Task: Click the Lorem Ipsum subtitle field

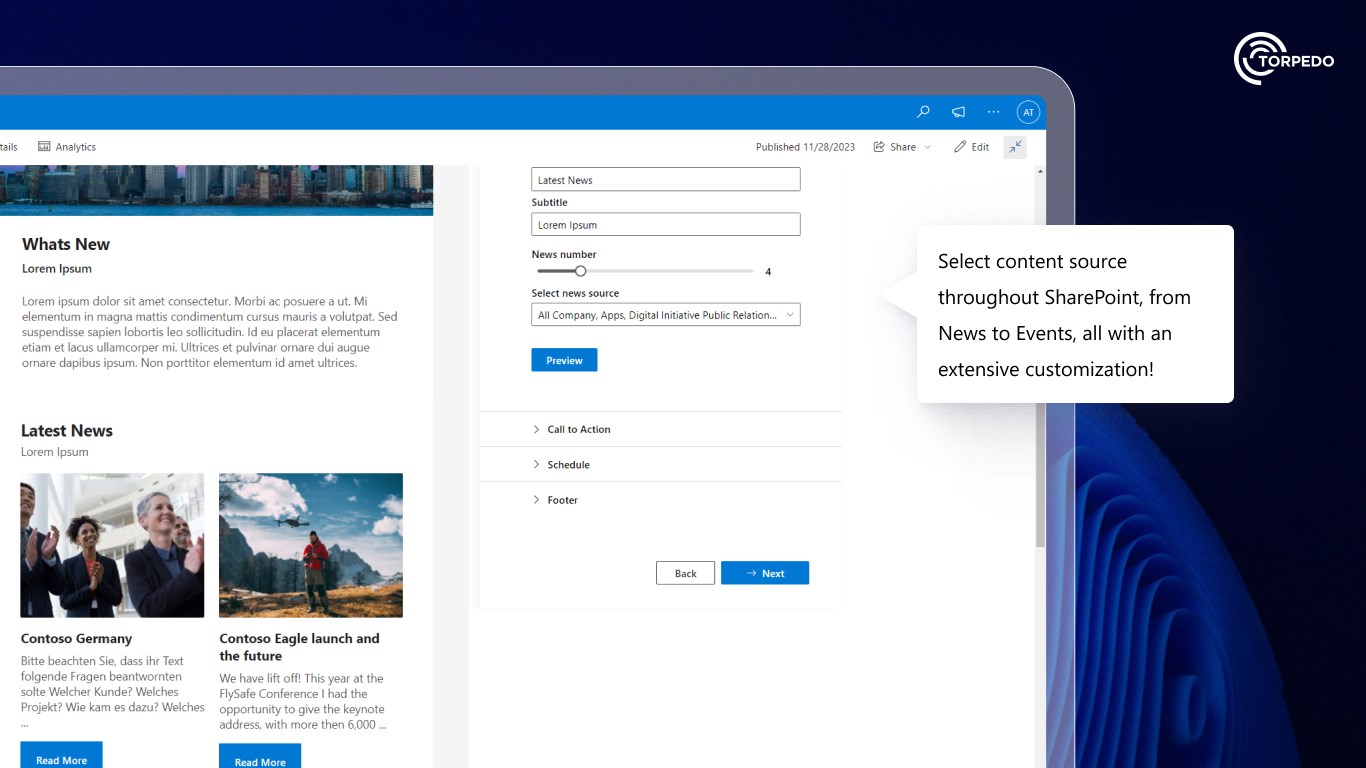Action: coord(666,225)
